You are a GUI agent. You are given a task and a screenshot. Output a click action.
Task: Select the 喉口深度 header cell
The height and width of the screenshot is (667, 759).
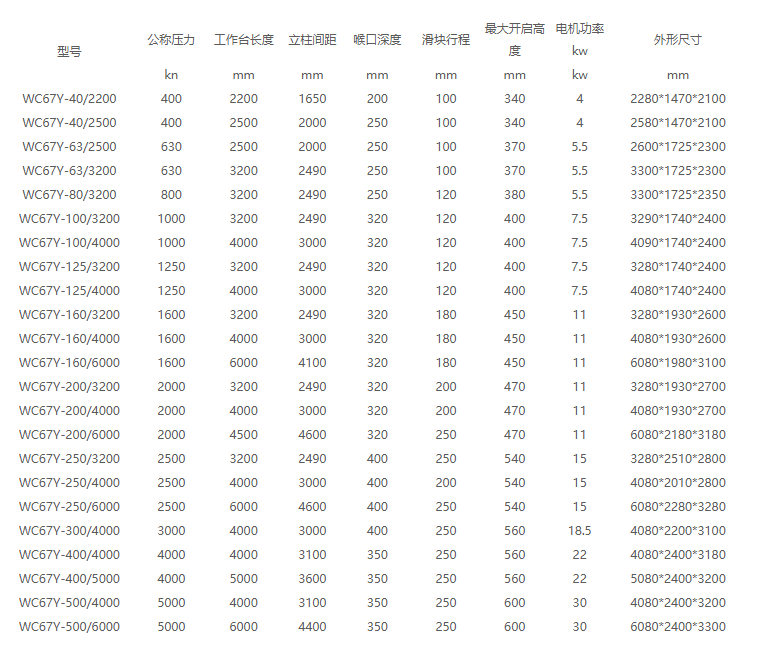(x=377, y=40)
